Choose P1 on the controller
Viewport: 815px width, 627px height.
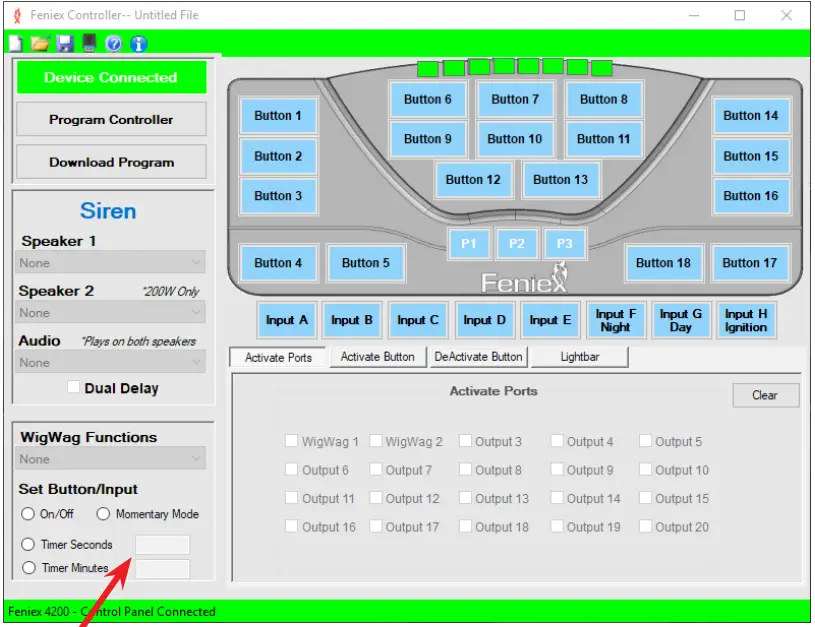click(468, 243)
